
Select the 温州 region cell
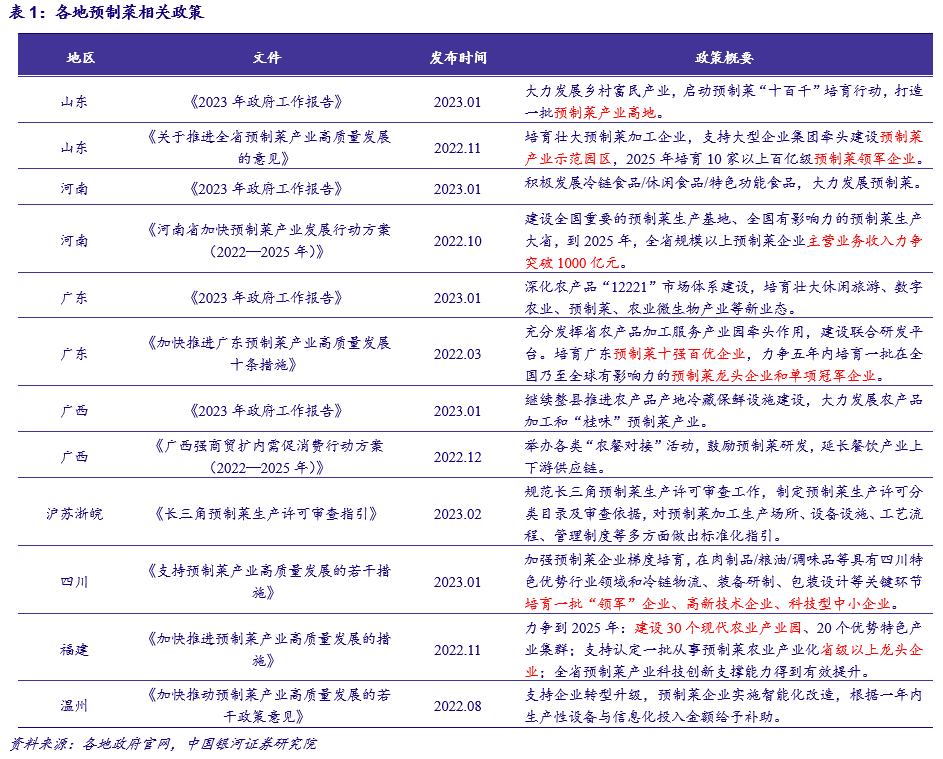tap(75, 705)
